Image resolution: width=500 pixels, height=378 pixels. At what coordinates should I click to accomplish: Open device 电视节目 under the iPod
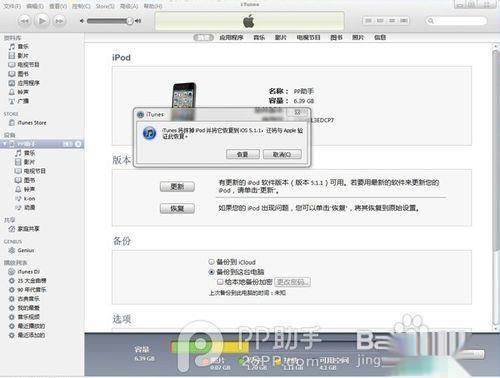[30, 171]
